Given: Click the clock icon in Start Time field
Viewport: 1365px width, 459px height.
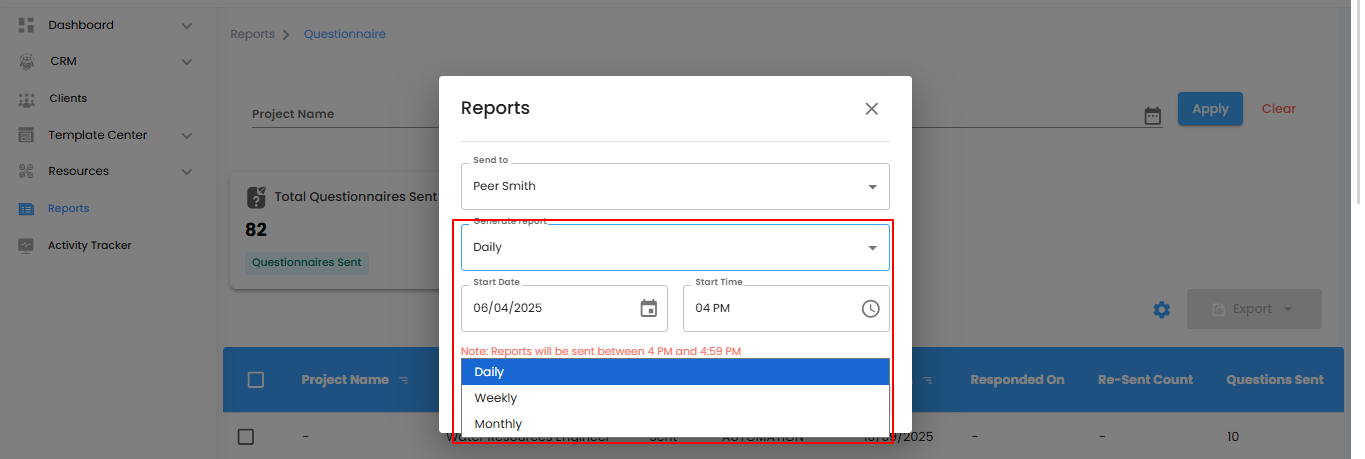Looking at the screenshot, I should 870,308.
